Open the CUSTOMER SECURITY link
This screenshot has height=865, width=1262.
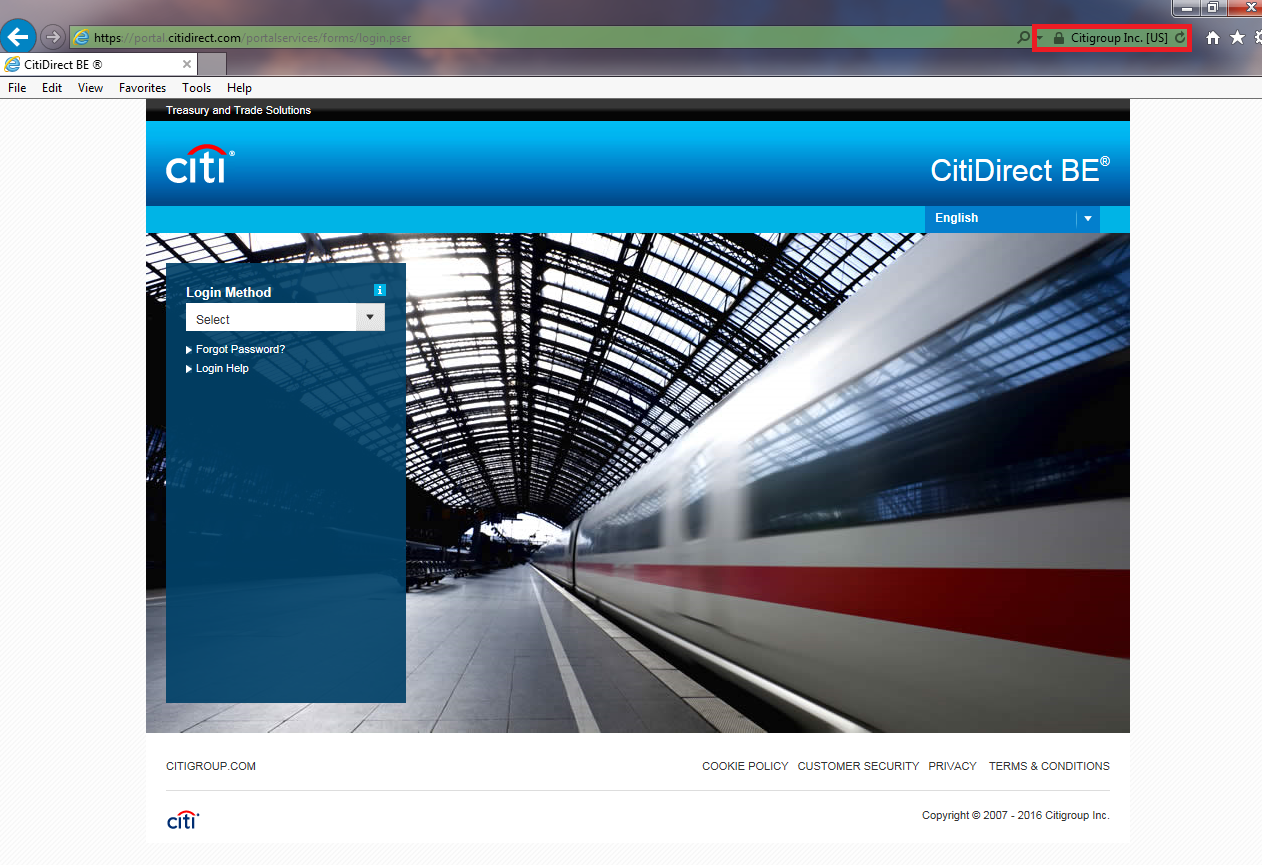pos(858,766)
